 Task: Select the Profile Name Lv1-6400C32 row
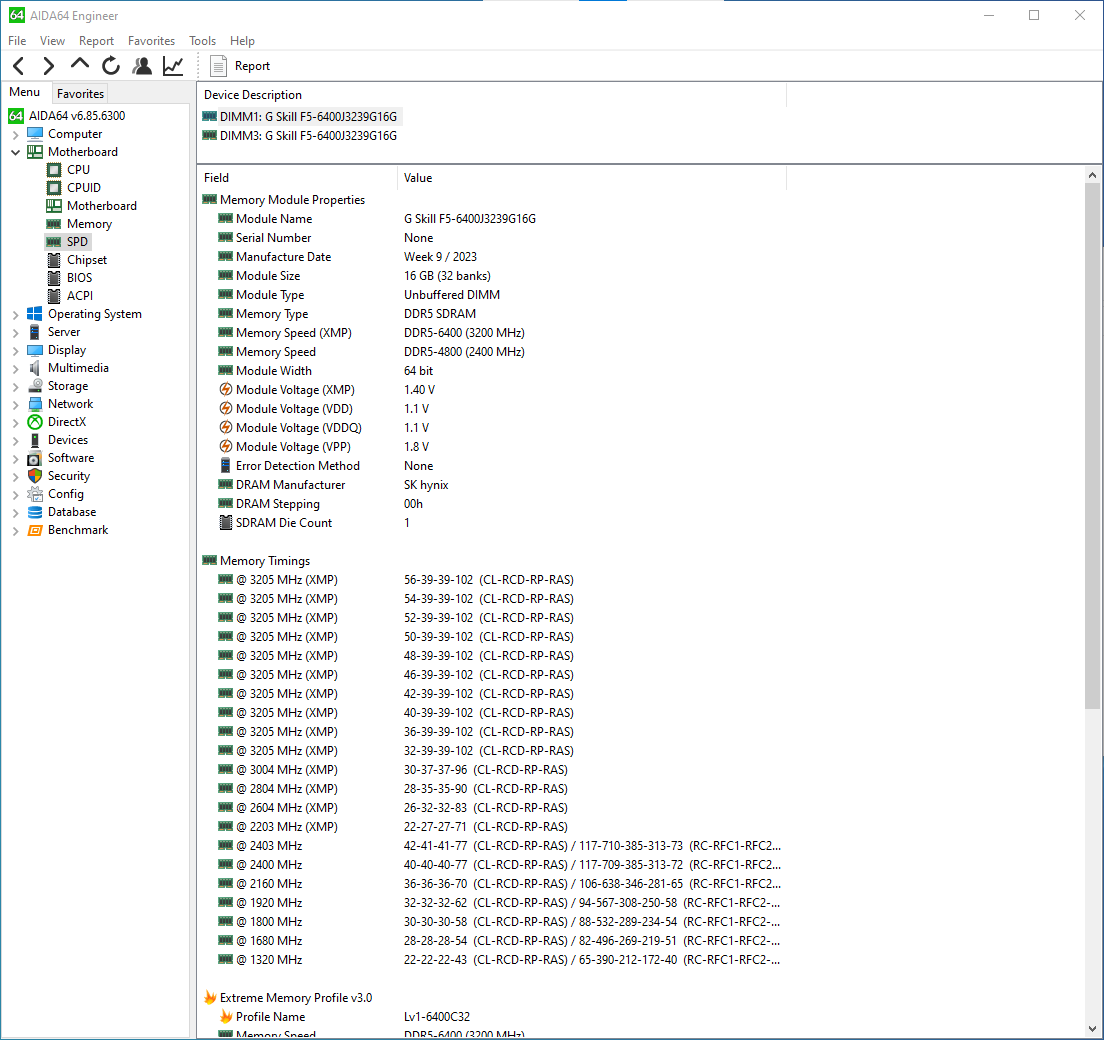pos(493,1017)
